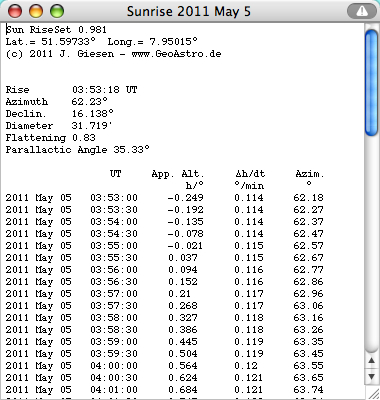Click the time 03:57:30
This screenshot has height=400, width=380.
(x=114, y=306)
